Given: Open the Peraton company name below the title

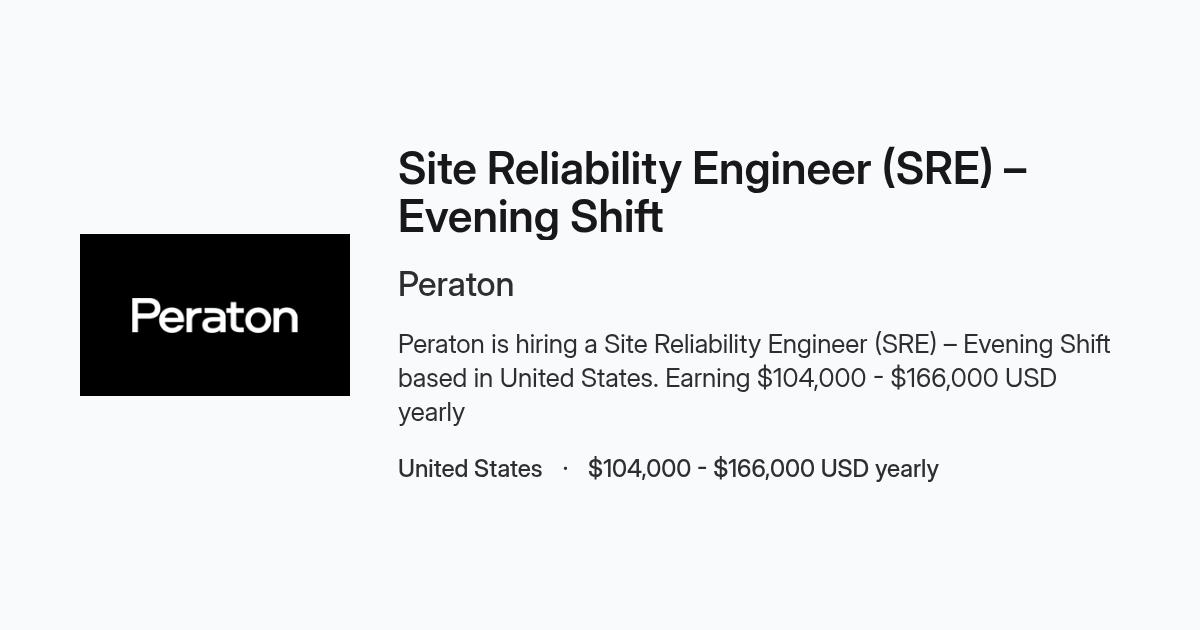Looking at the screenshot, I should pyautogui.click(x=456, y=285).
